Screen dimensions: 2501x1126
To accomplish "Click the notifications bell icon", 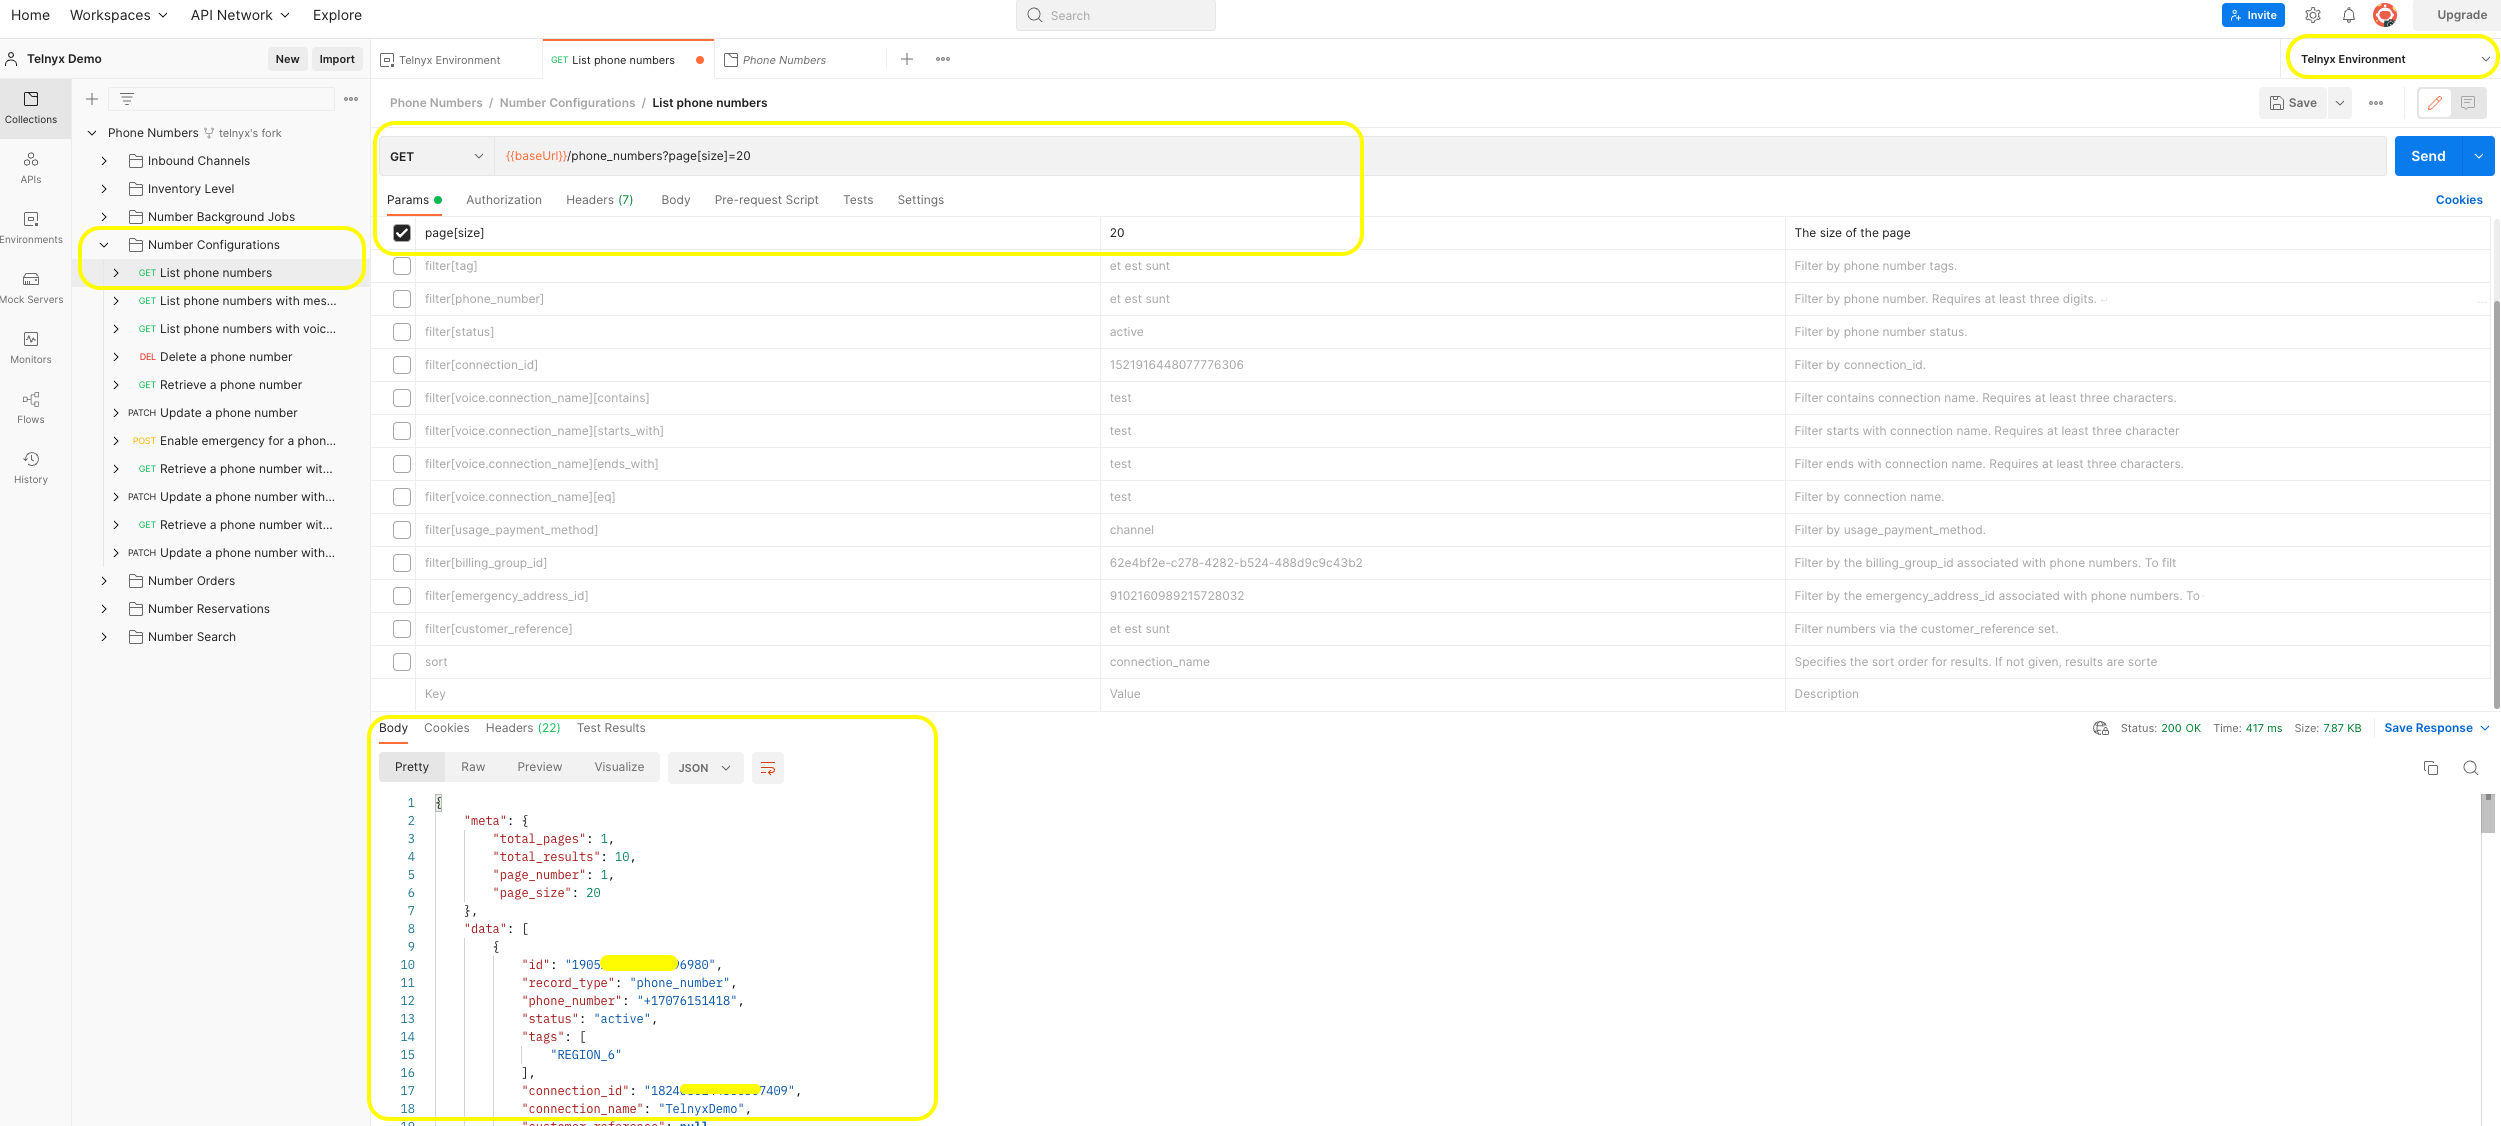I will (x=2349, y=15).
